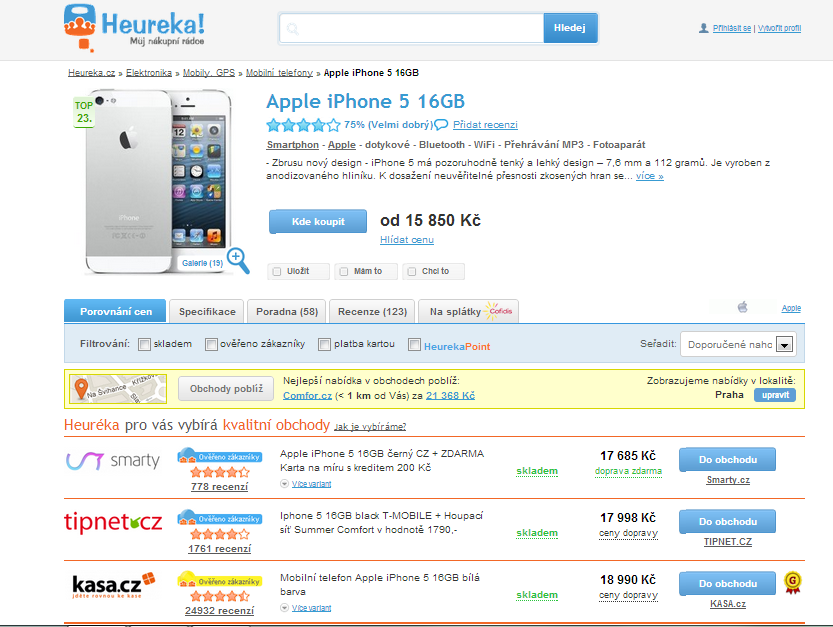The width and height of the screenshot is (833, 627).
Task: Click the Hledej search button
Action: pos(570,28)
